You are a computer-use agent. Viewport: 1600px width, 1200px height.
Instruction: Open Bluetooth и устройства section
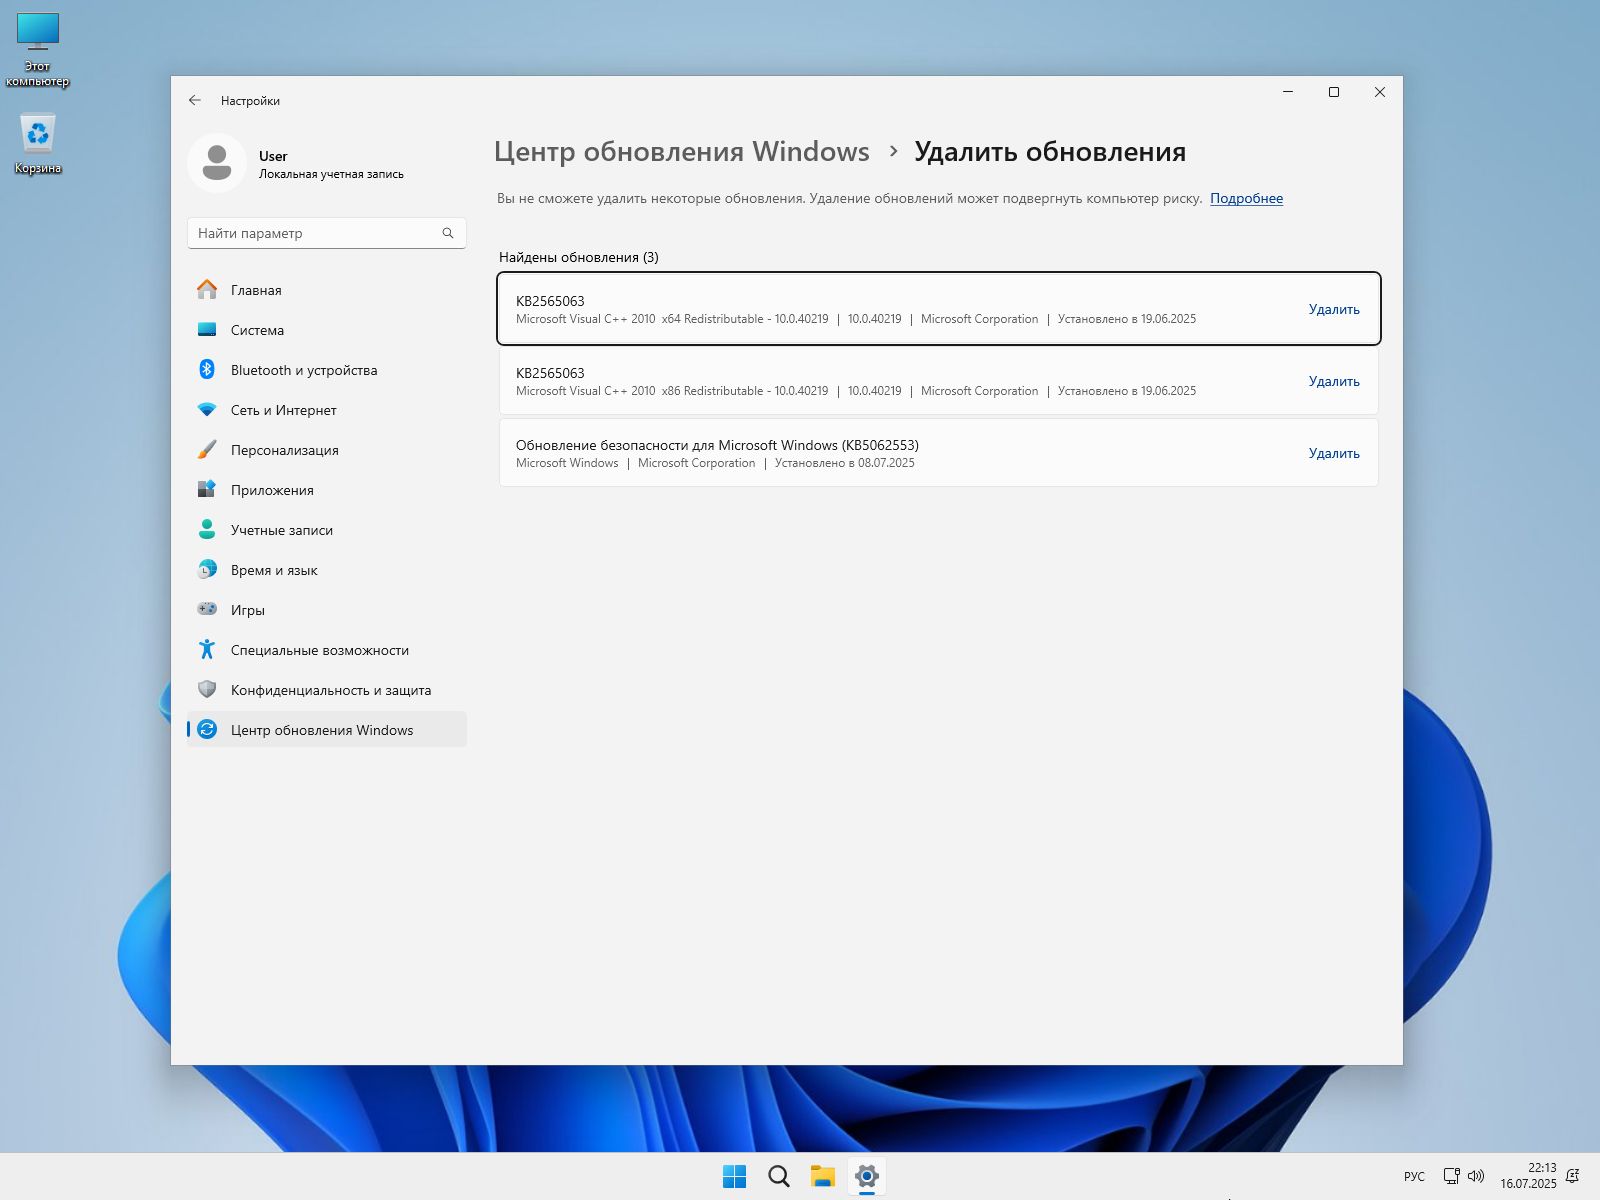pos(327,370)
